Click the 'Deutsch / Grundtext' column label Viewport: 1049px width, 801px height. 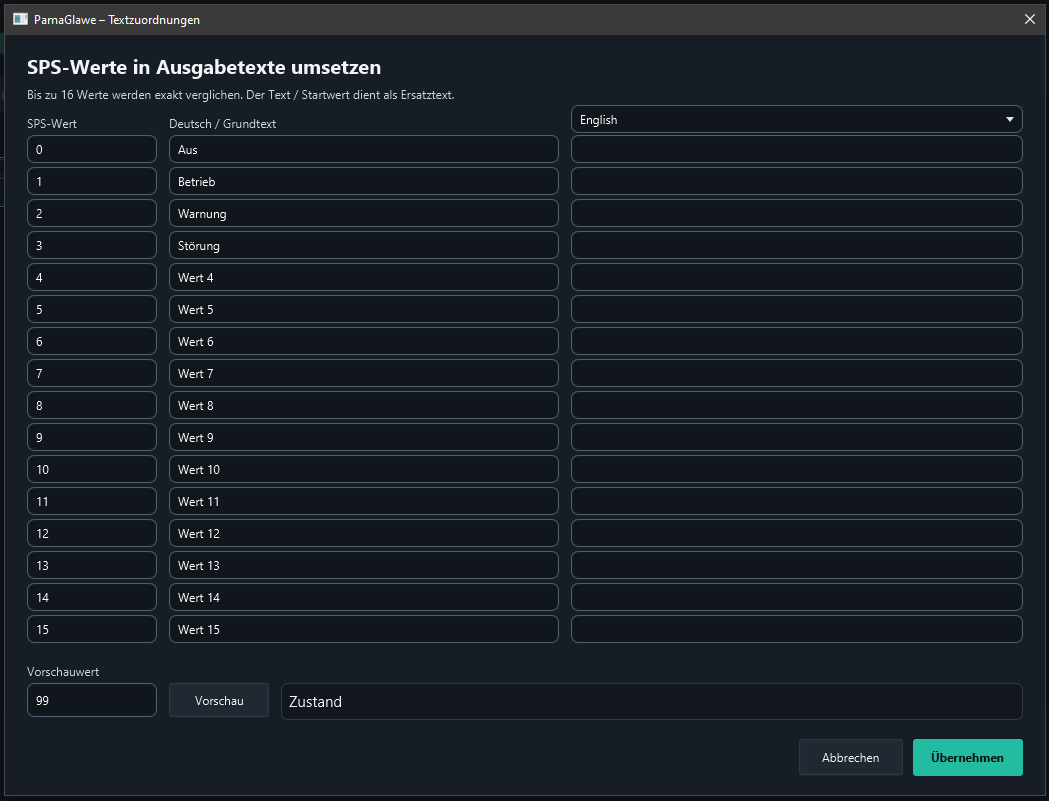(x=222, y=124)
